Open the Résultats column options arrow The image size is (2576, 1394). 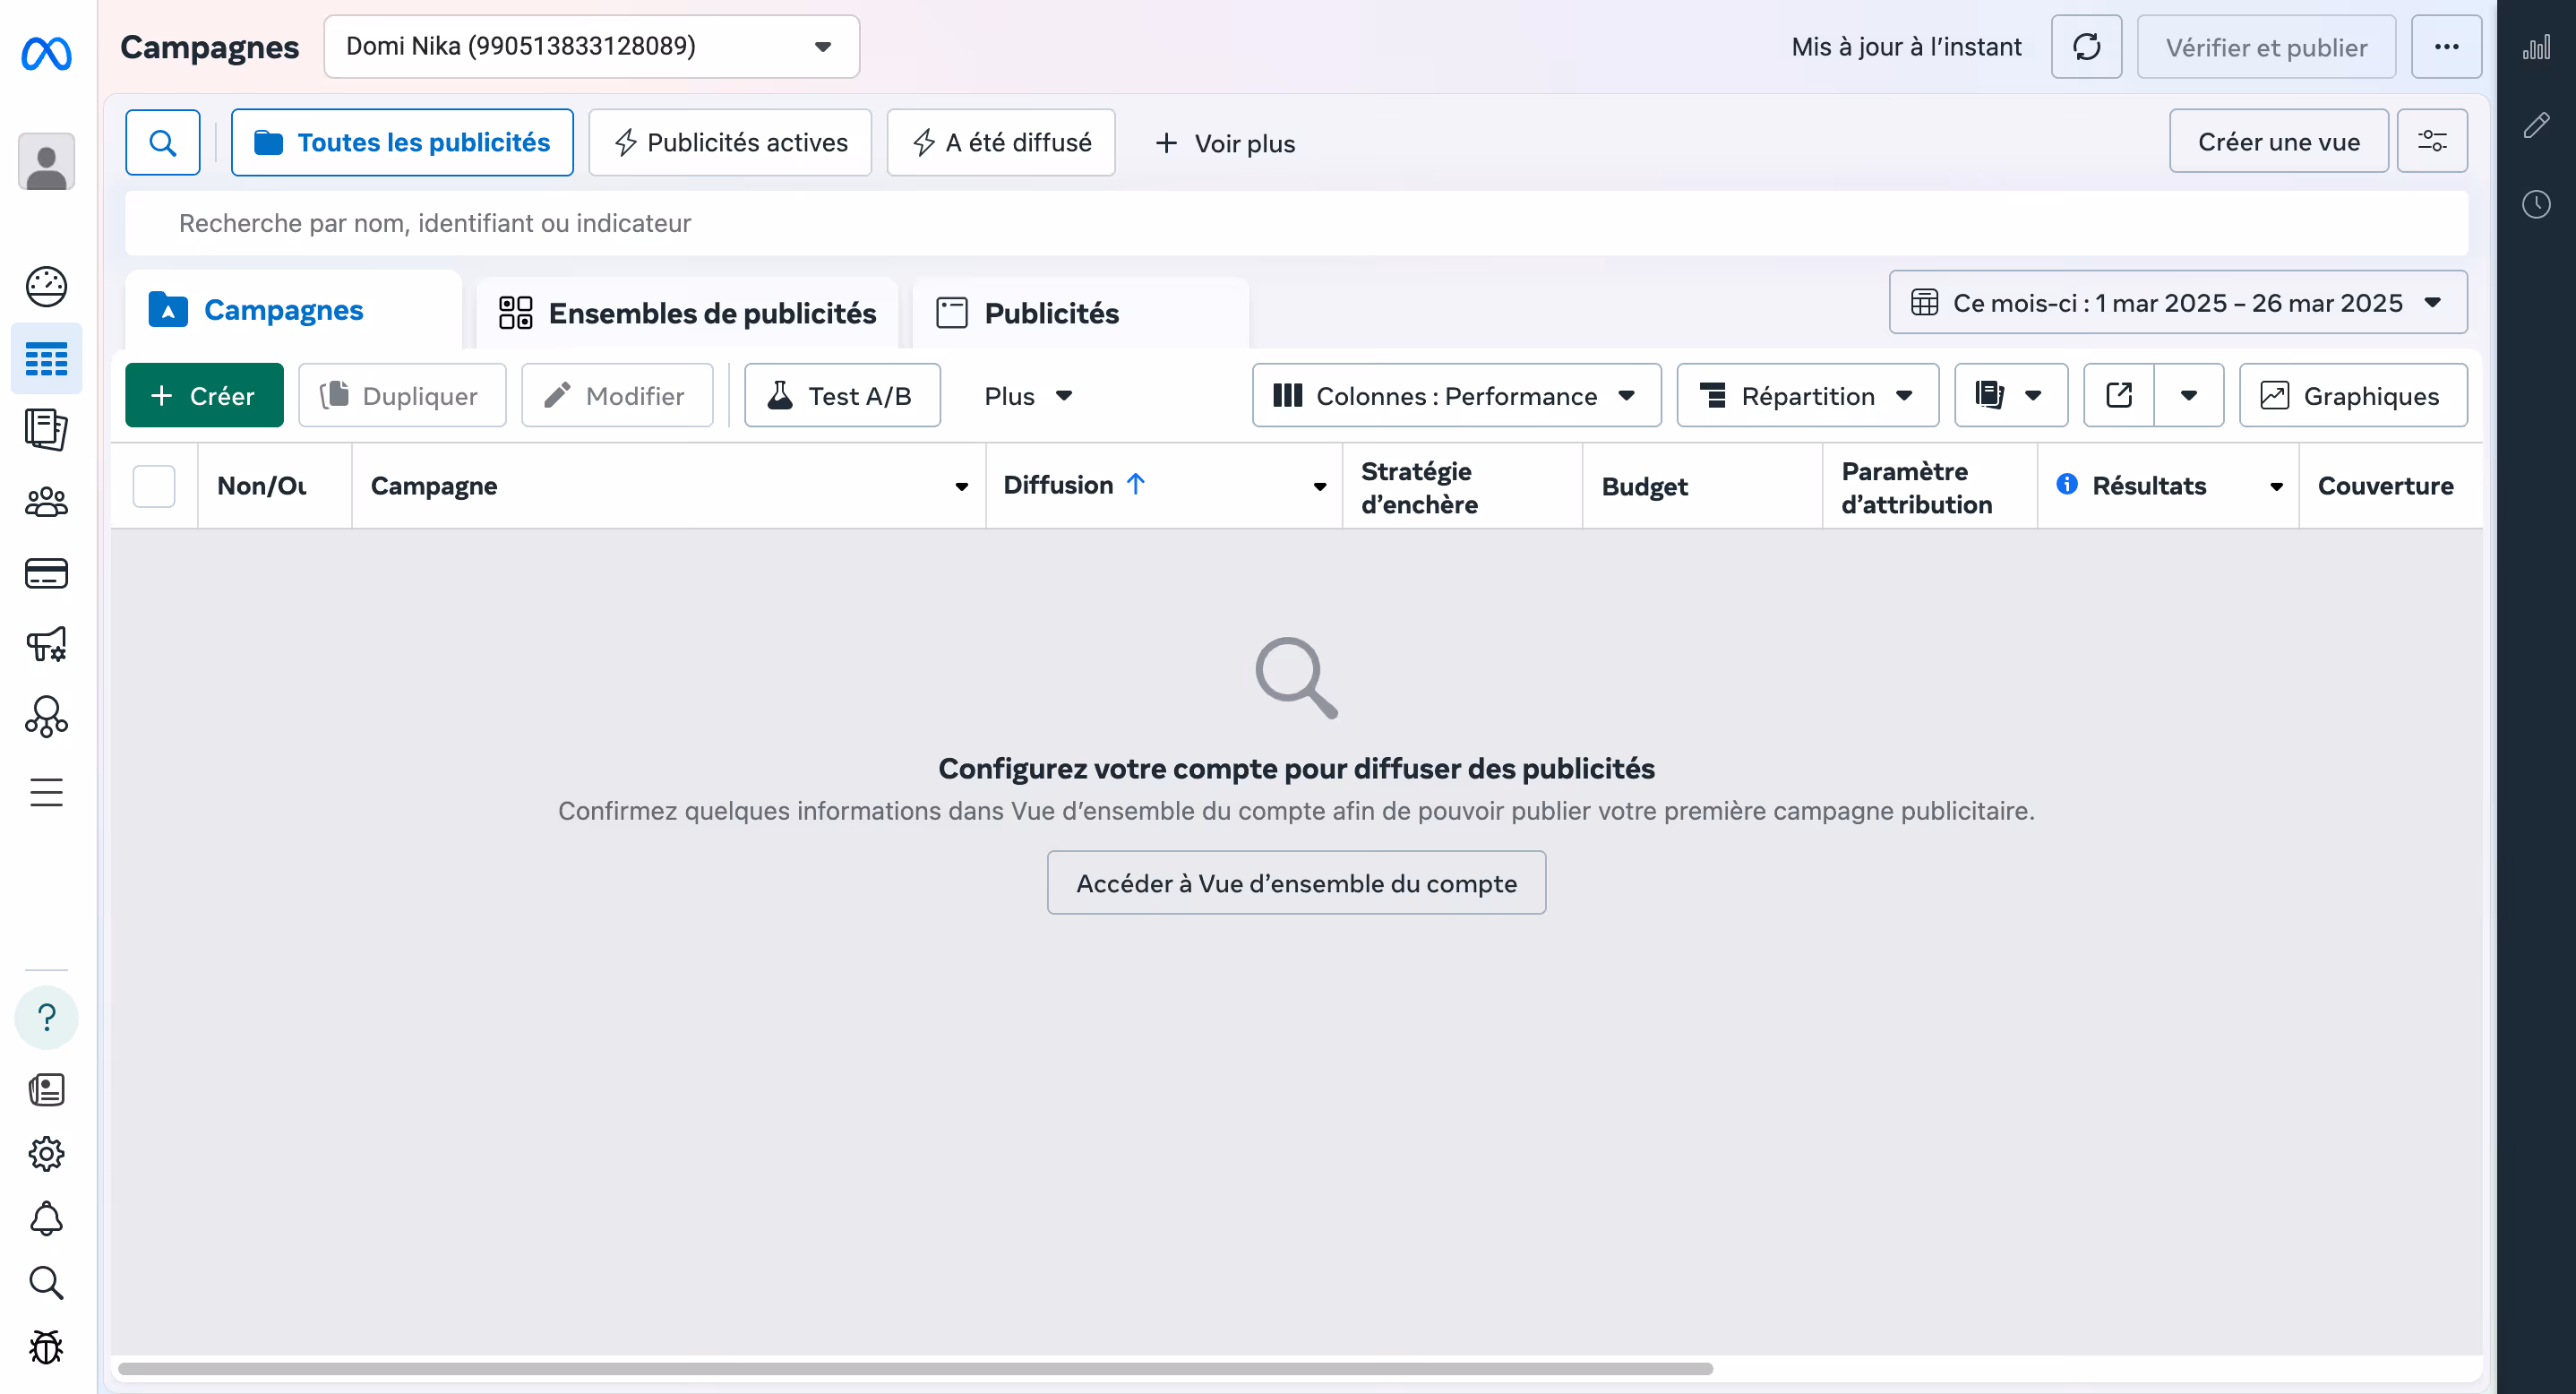(2276, 487)
